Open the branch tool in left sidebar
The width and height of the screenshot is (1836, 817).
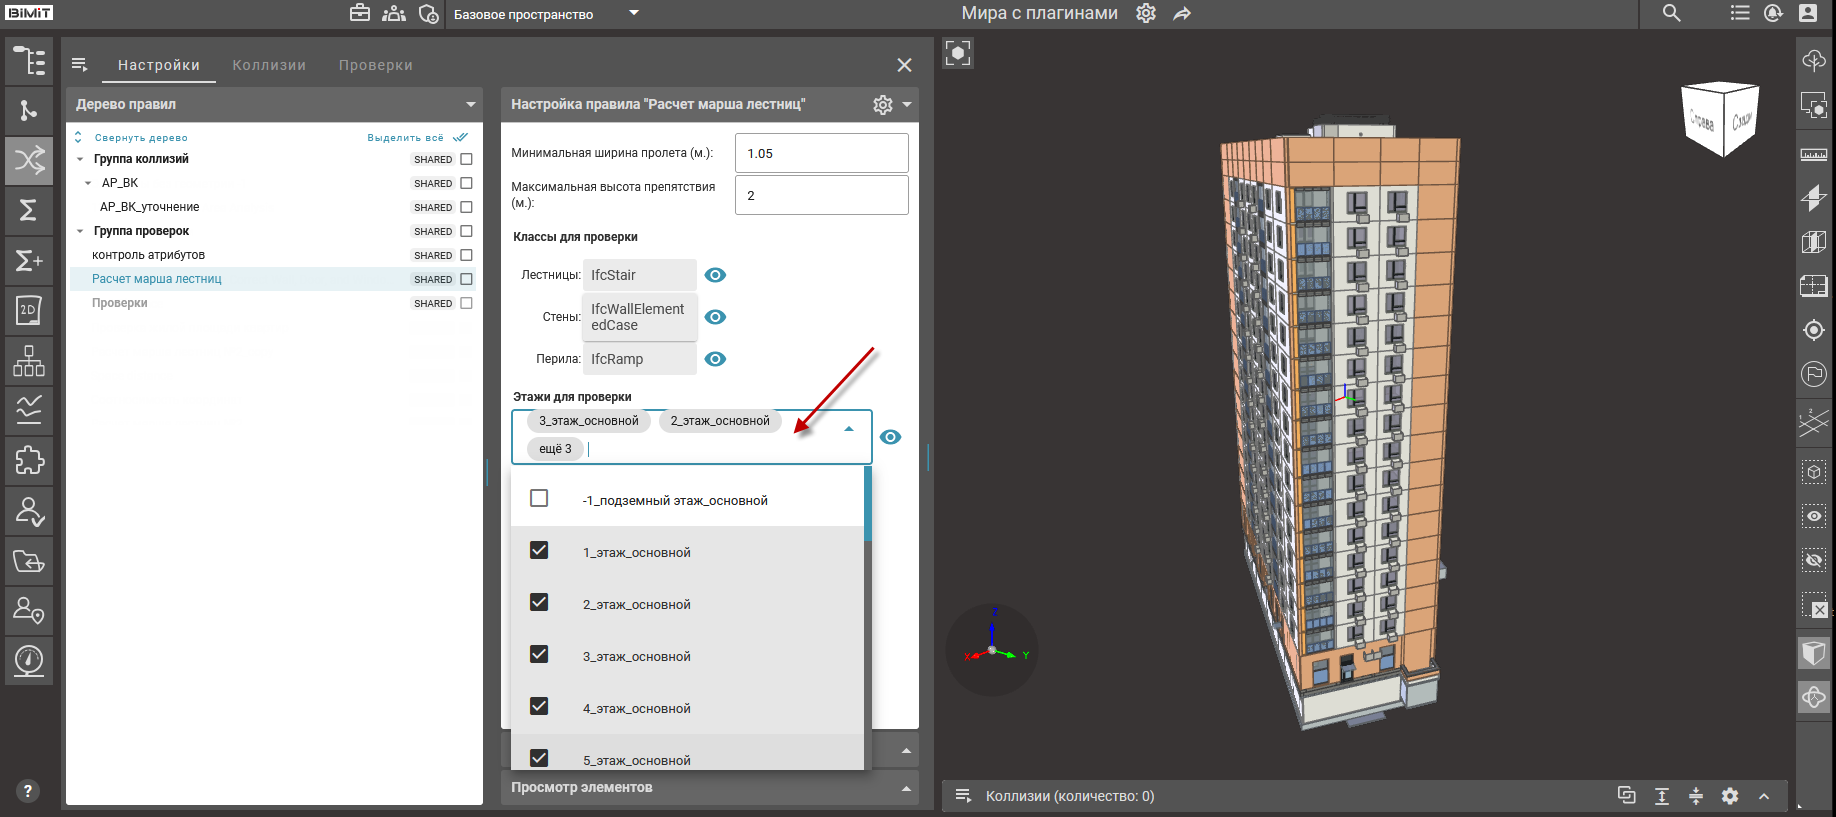(29, 111)
